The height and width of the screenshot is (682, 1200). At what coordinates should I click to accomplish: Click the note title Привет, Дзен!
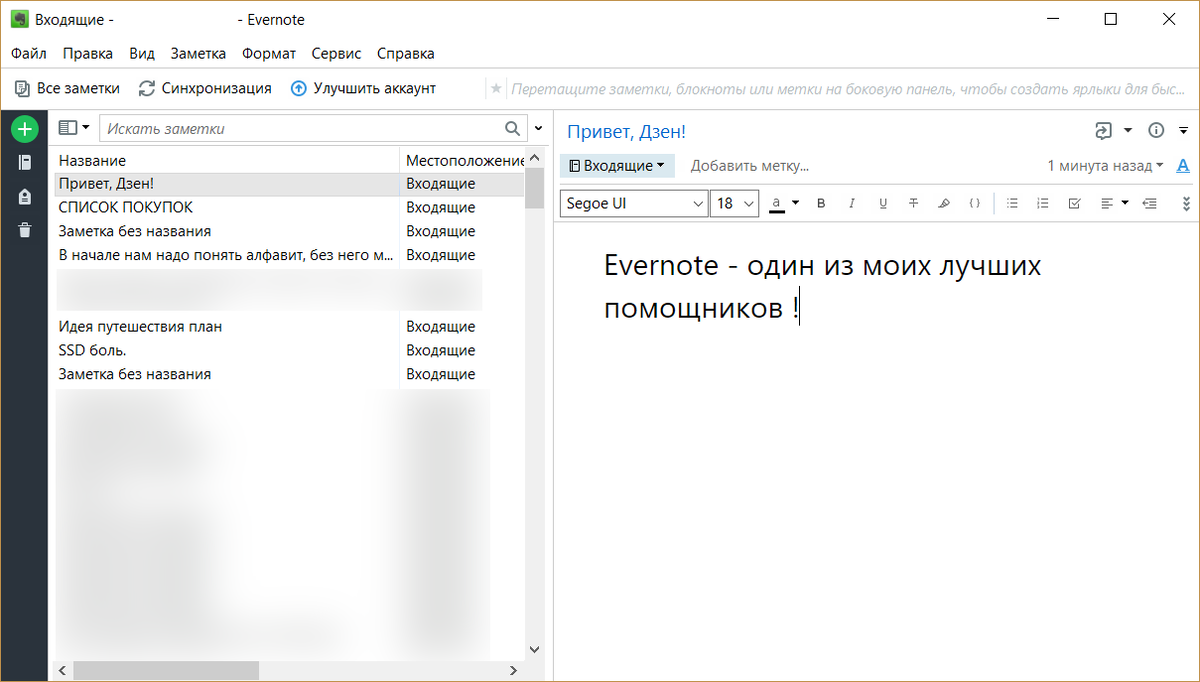click(627, 131)
